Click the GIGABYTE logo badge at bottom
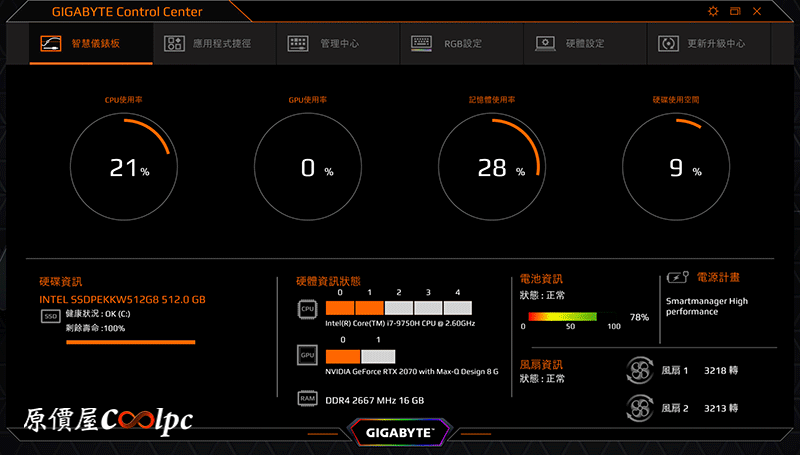This screenshot has height=455, width=800. (399, 433)
